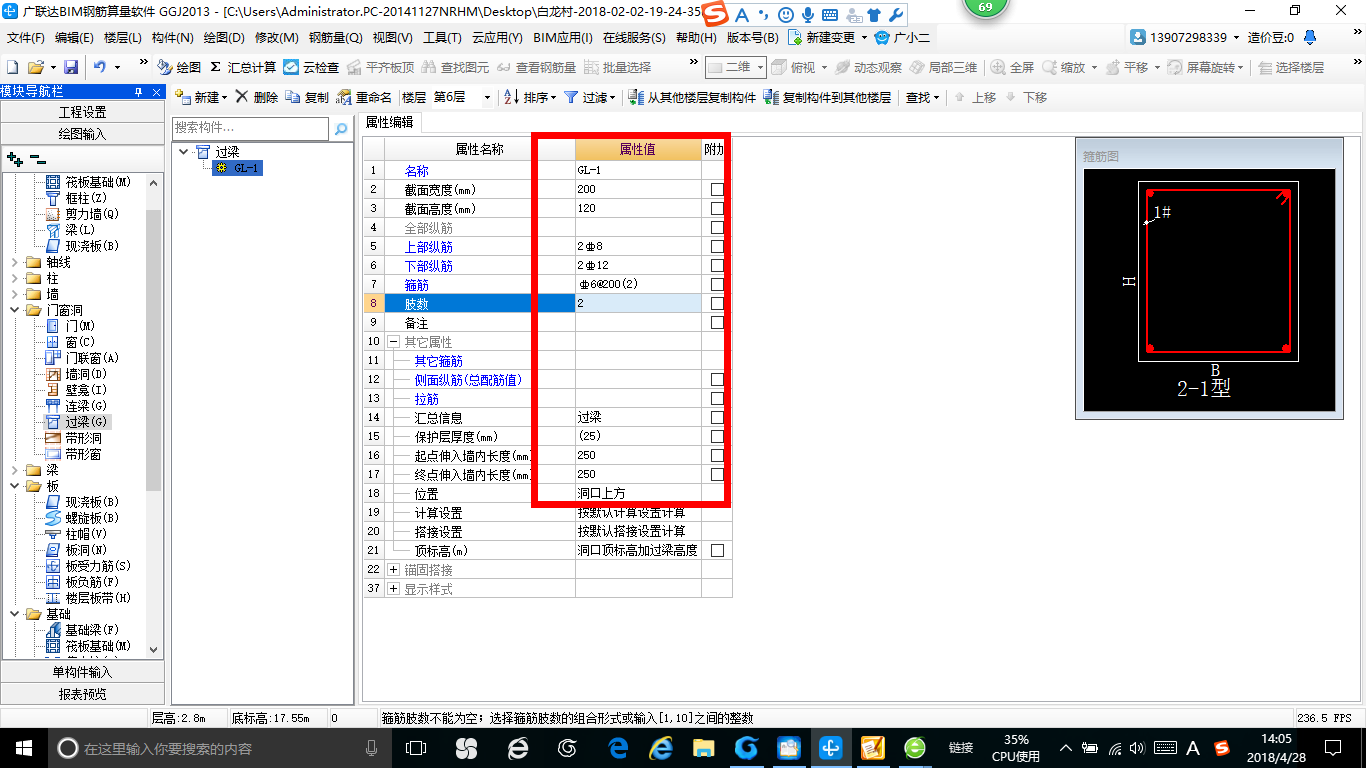Click the Windows taskbar search box
Viewport: 1366px width, 768px height.
tap(219, 747)
